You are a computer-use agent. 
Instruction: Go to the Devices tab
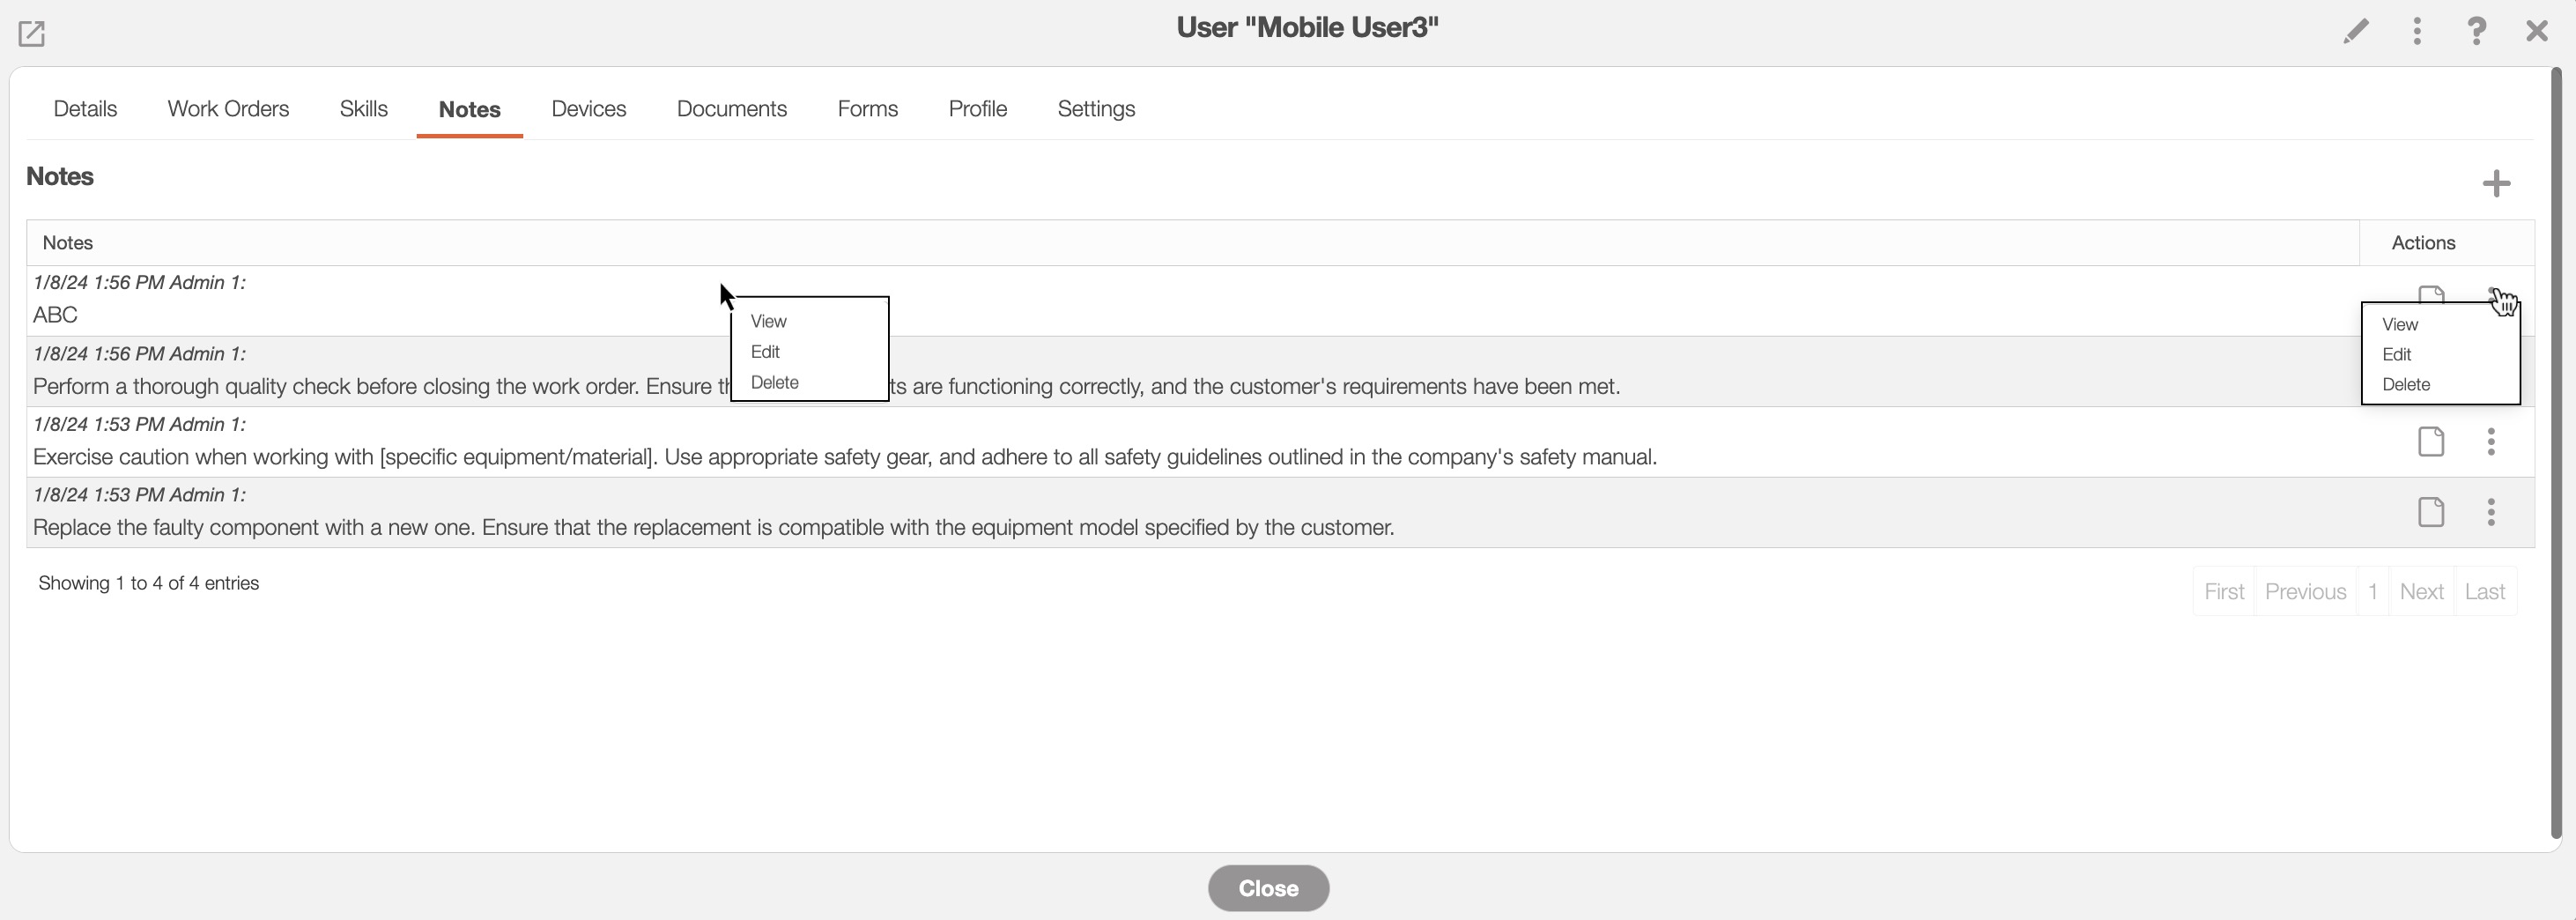click(588, 109)
